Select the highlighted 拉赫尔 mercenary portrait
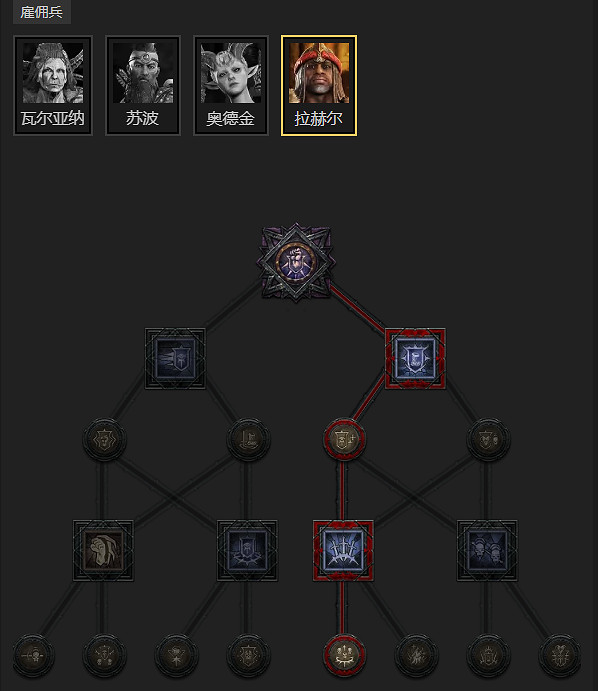 coord(319,85)
